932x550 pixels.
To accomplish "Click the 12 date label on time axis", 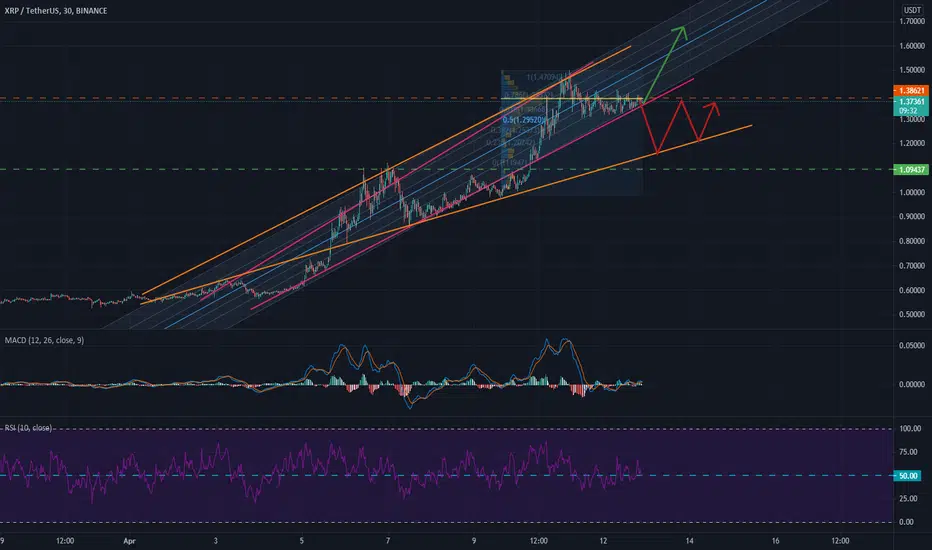I will pyautogui.click(x=603, y=541).
